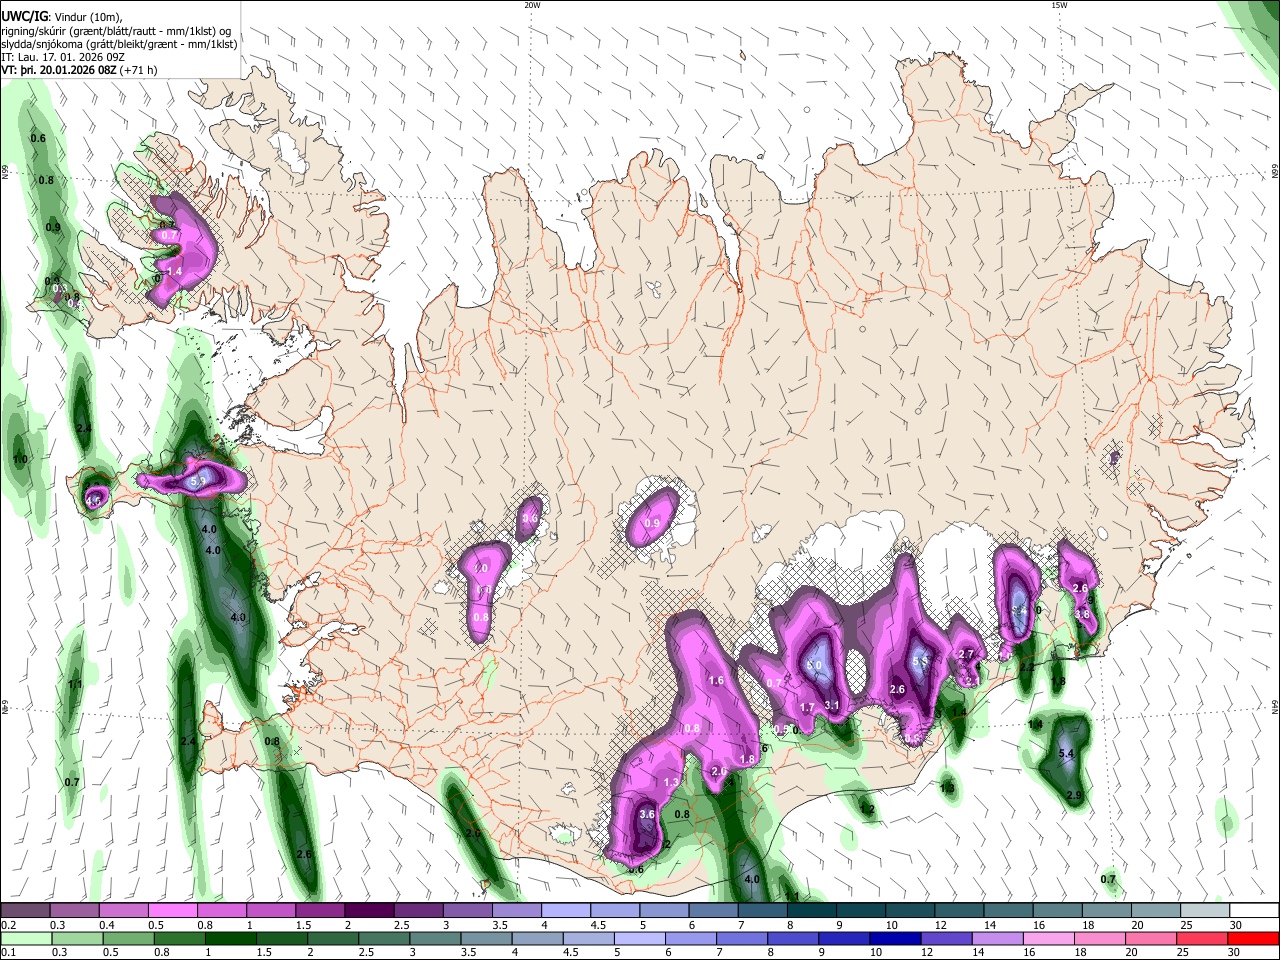Click the '5.4' rain value offshore southeast

(1066, 753)
